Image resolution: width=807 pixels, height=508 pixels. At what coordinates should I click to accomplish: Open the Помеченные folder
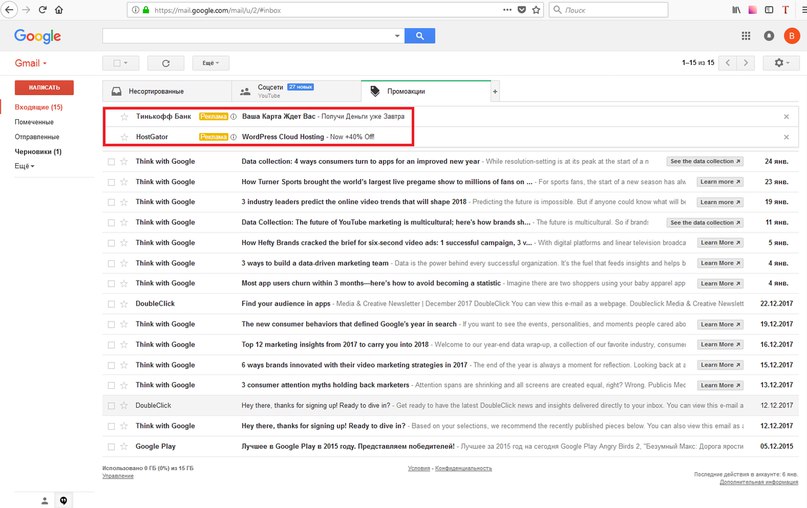pos(34,122)
